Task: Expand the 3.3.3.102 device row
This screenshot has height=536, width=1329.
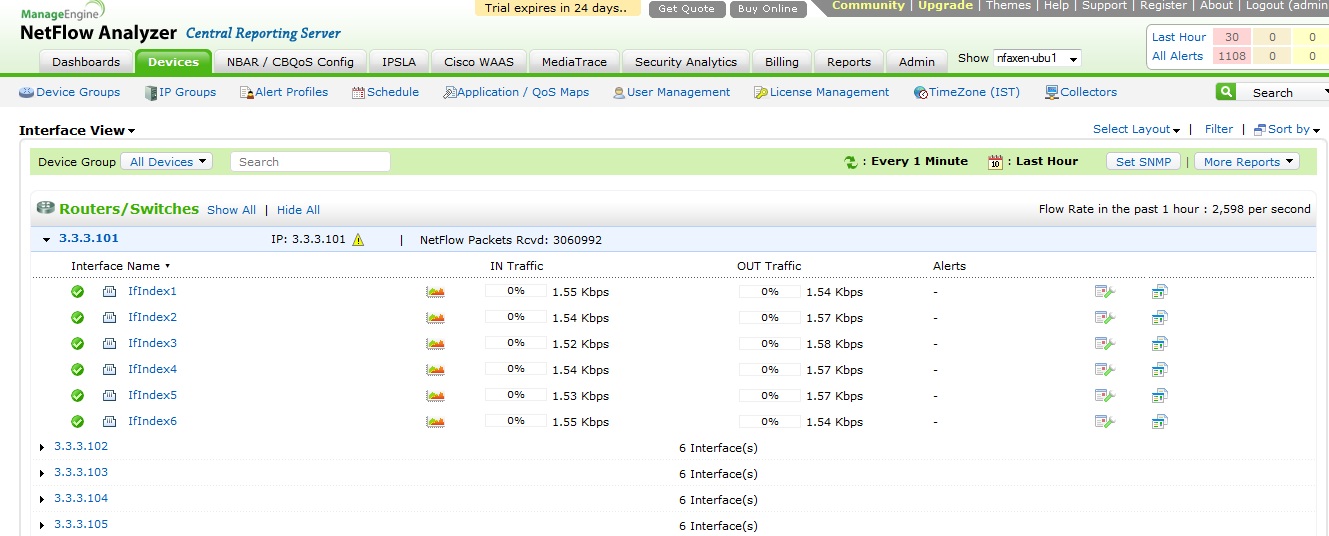Action: click(x=42, y=447)
